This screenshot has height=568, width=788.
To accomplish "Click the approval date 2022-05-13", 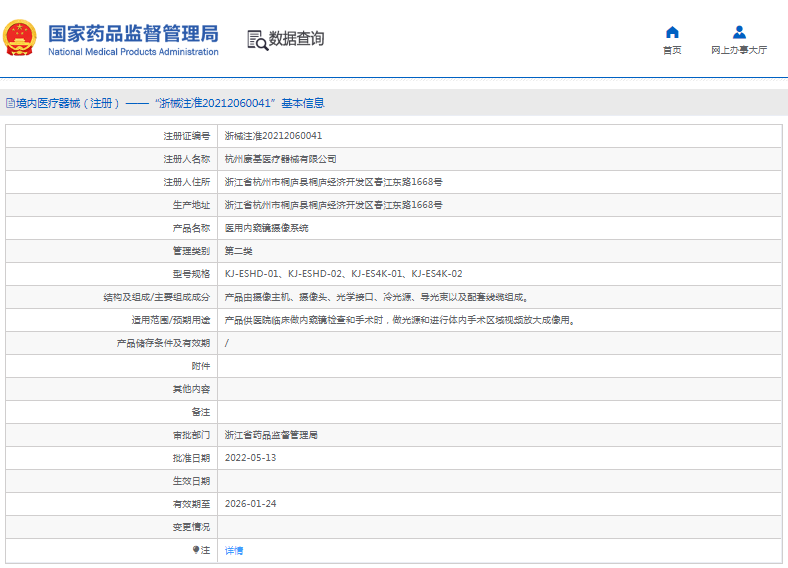I will tap(250, 458).
